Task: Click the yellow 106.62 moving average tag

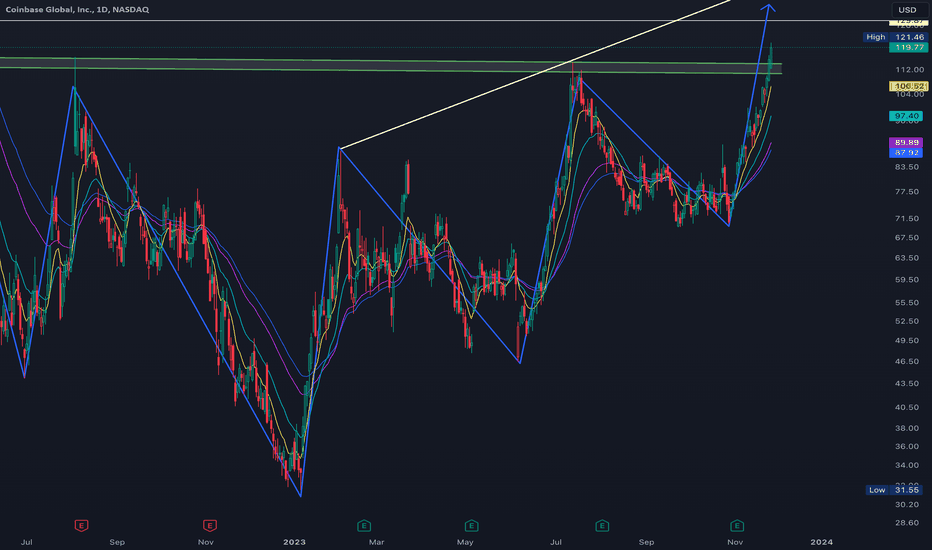Action: pos(908,86)
